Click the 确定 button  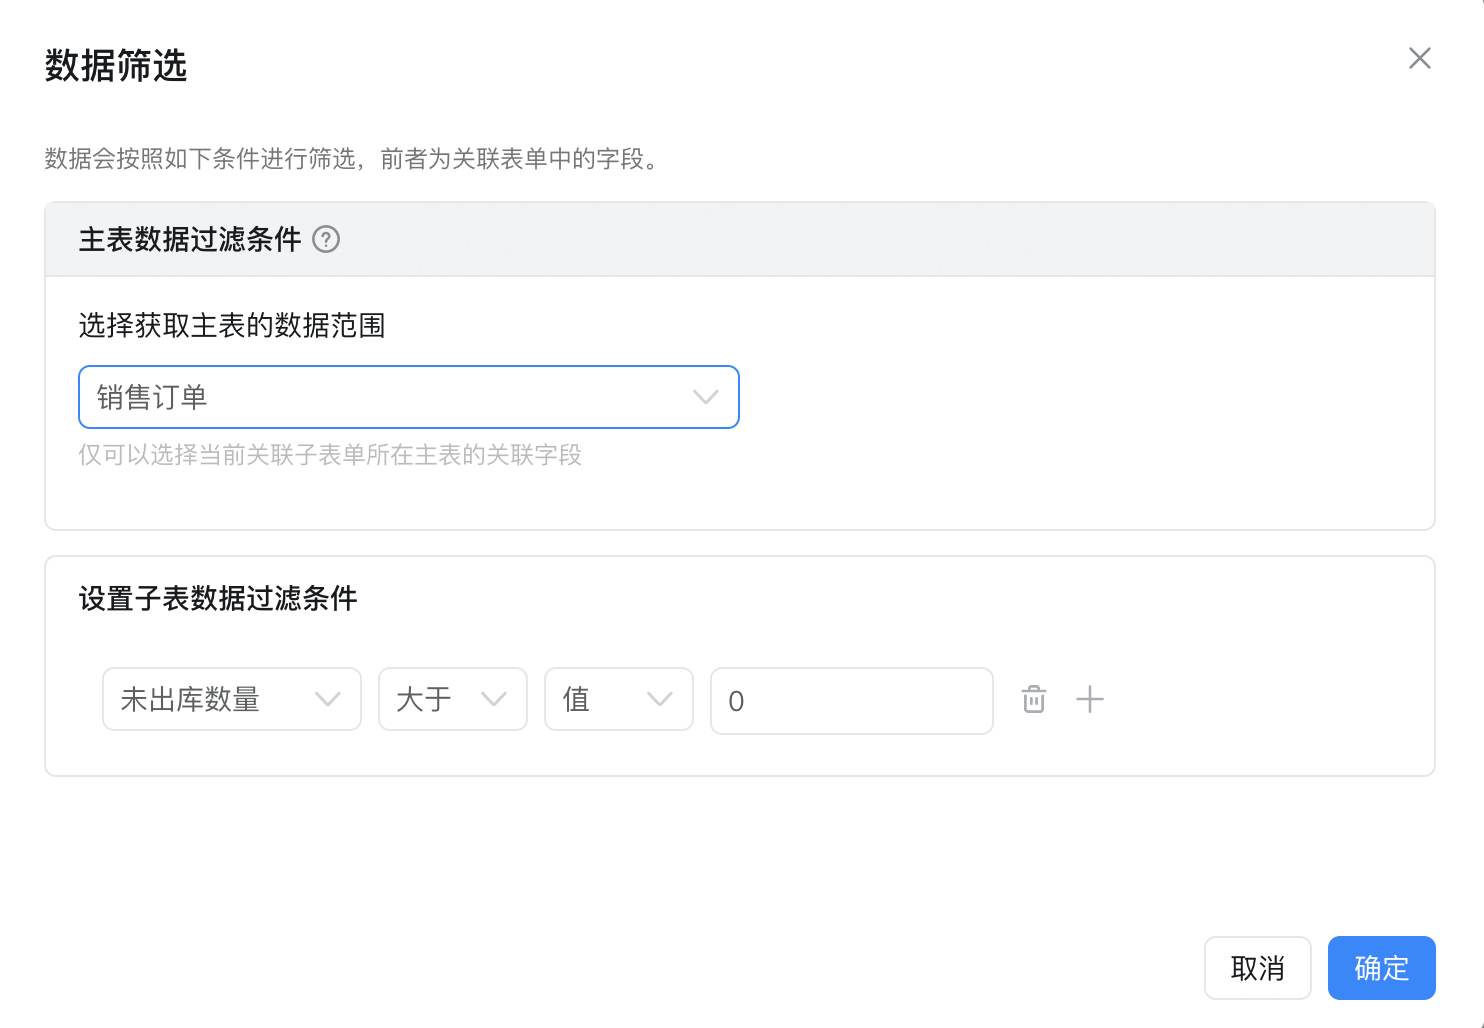coord(1382,968)
